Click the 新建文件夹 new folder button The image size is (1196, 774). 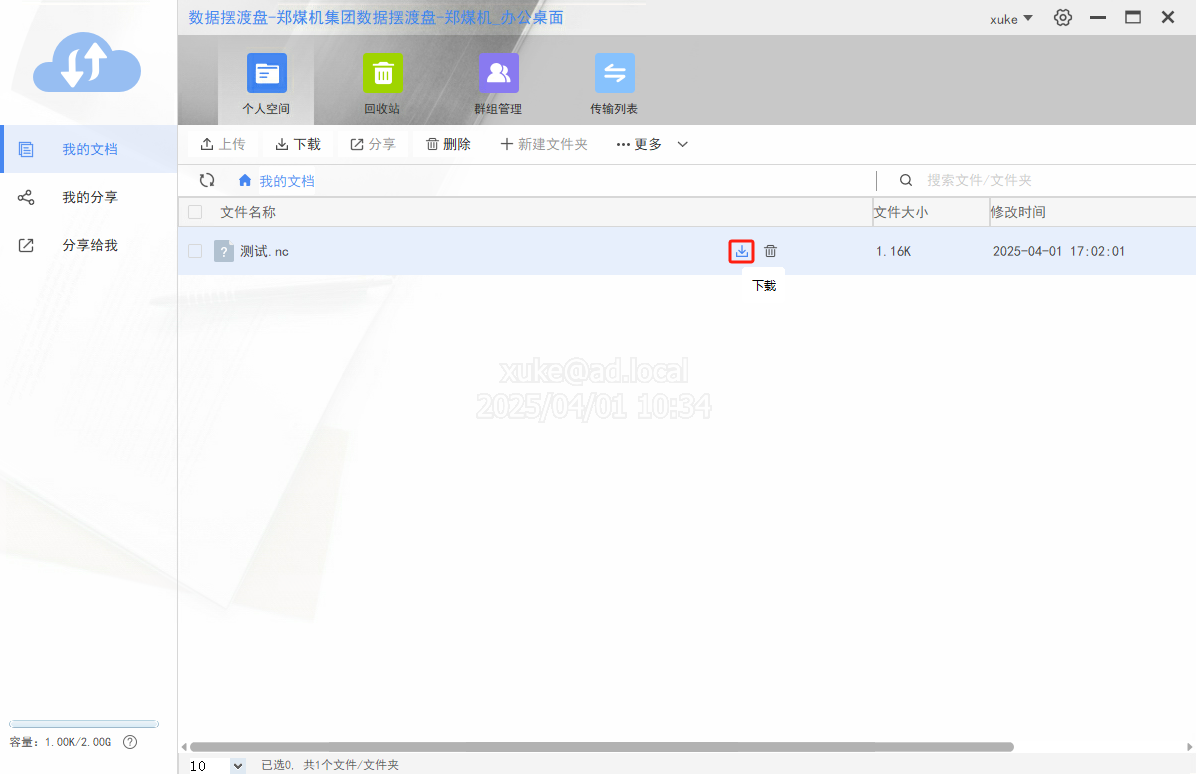click(544, 144)
